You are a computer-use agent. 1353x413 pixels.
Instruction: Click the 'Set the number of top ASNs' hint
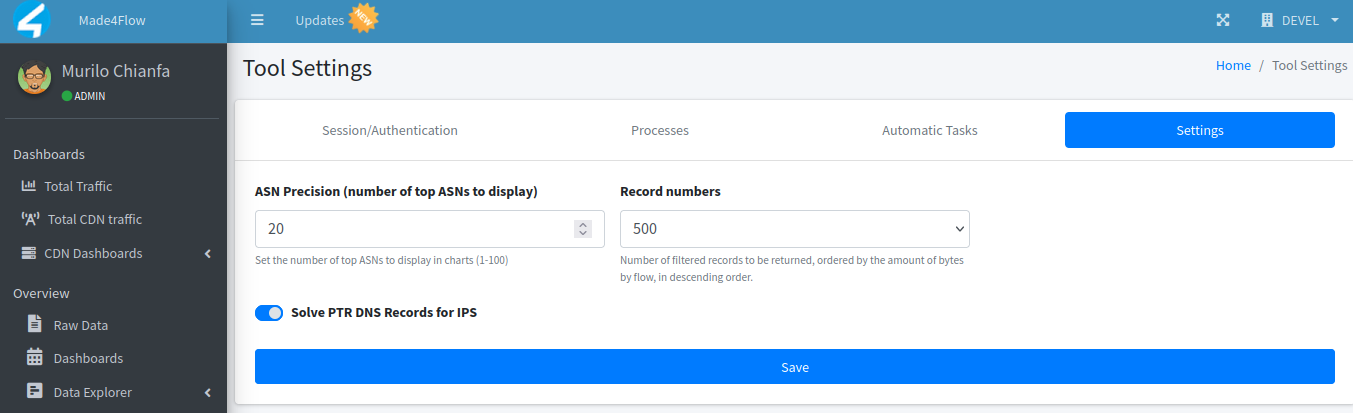[x=382, y=260]
